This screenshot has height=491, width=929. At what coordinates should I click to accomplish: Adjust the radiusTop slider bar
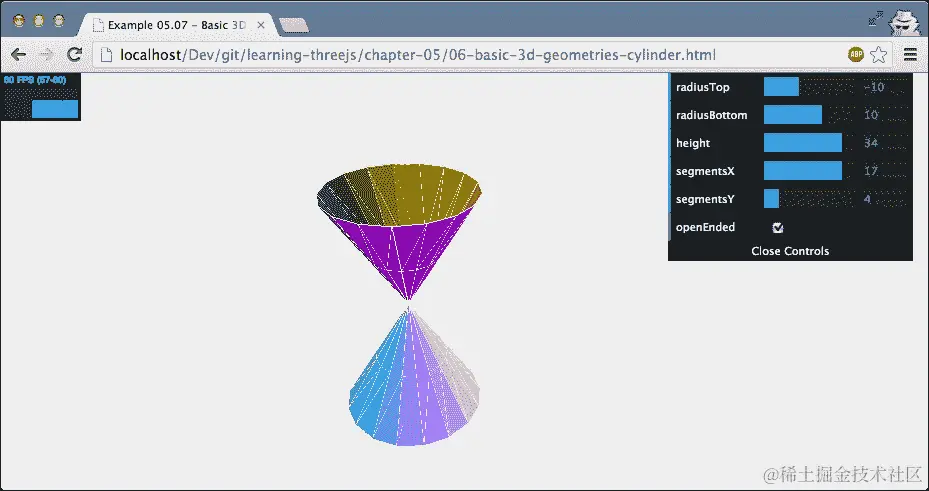point(811,87)
